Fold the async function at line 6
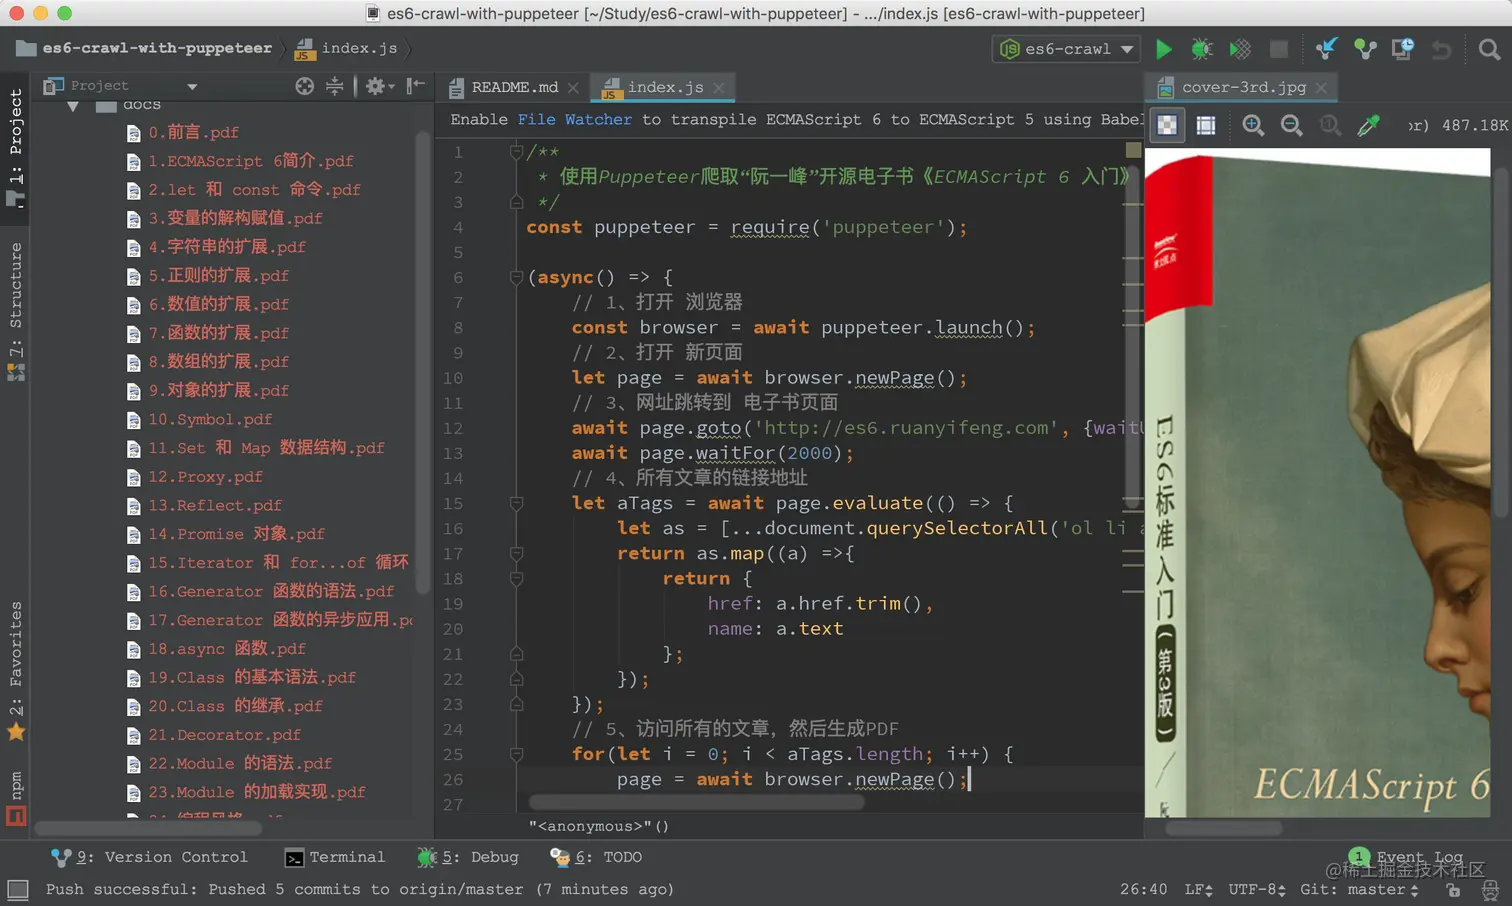Viewport: 1512px width, 906px height. [x=516, y=277]
